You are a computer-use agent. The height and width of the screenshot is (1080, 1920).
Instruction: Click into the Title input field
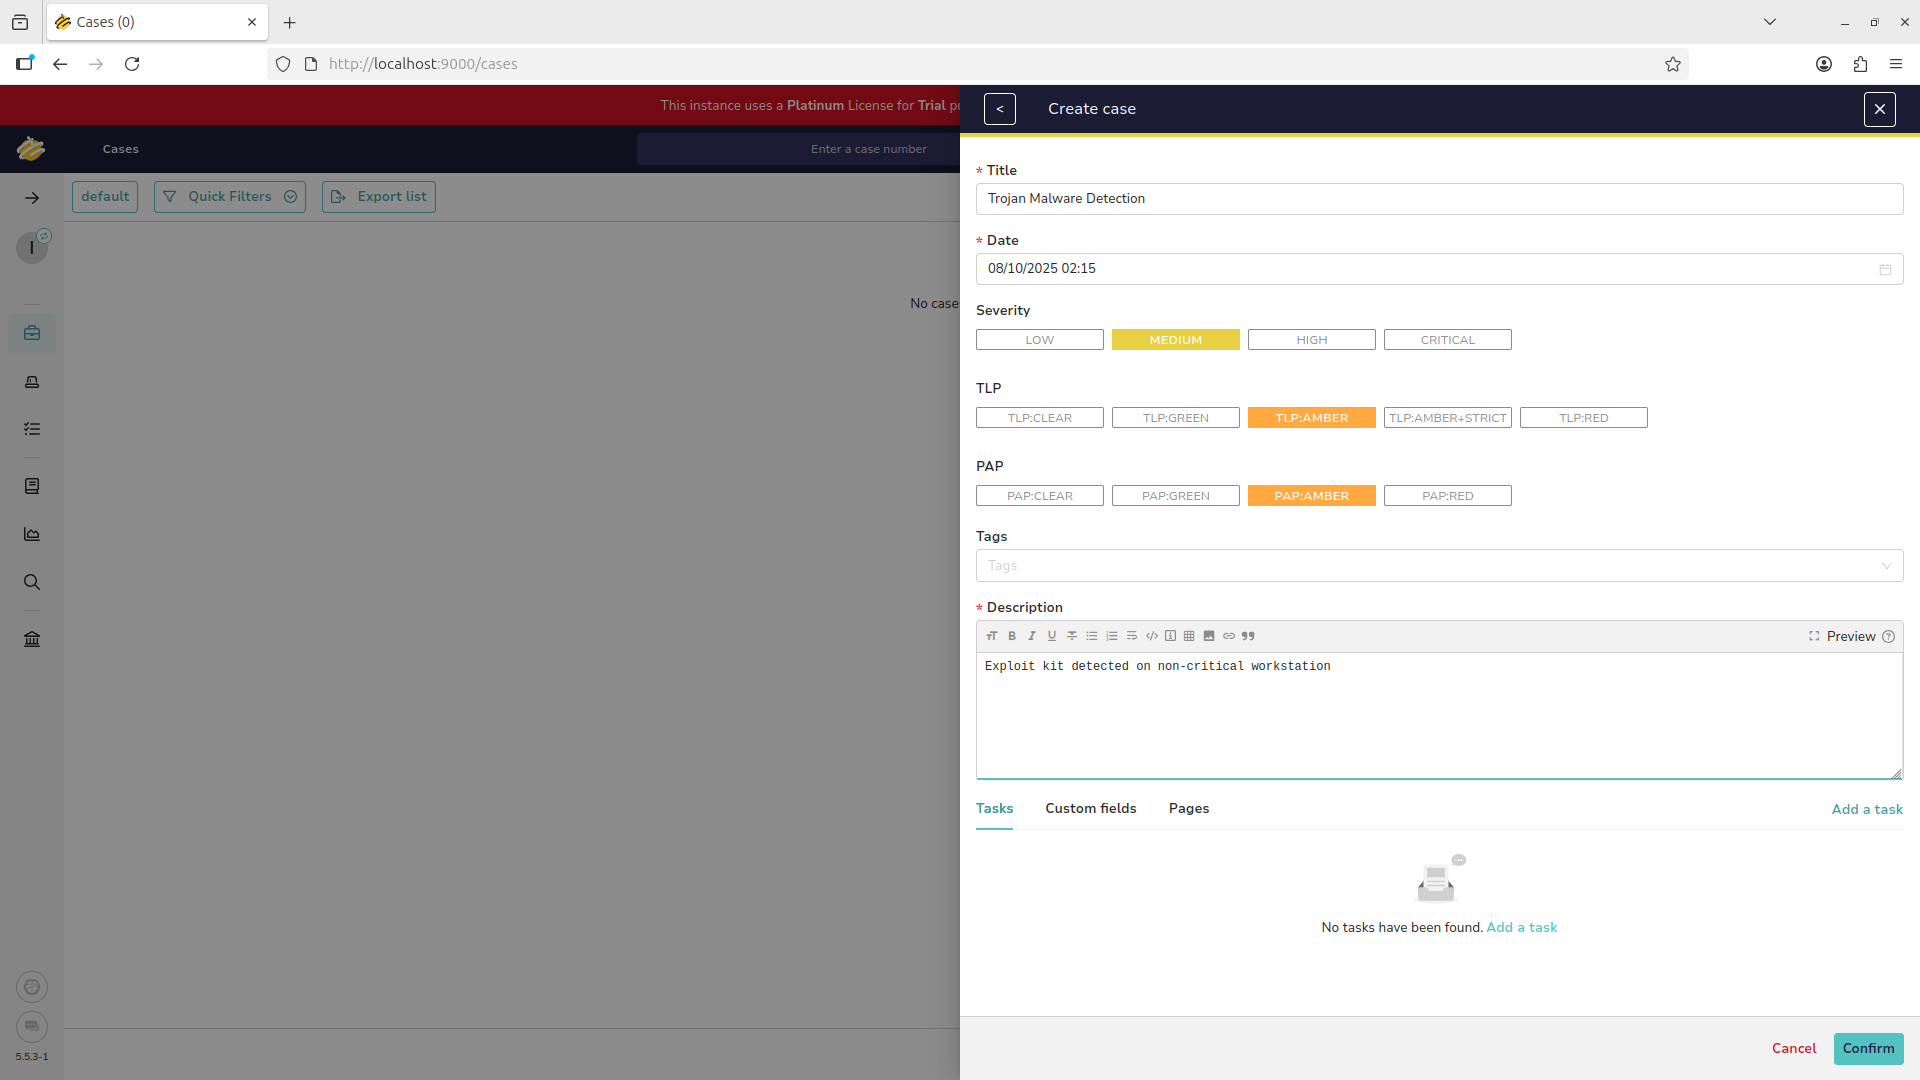pyautogui.click(x=1438, y=199)
